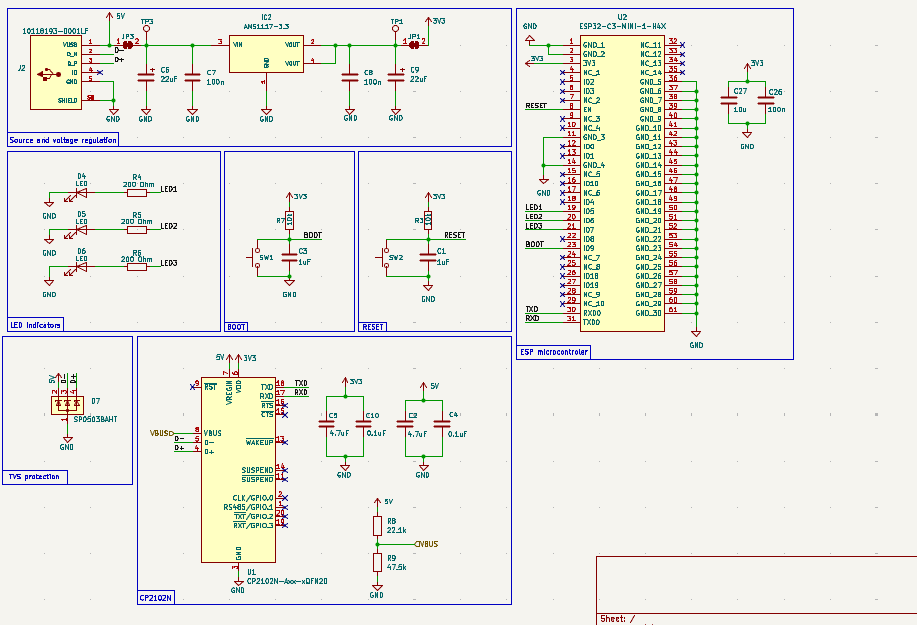Select capacitor C1 1uF

coord(428,257)
